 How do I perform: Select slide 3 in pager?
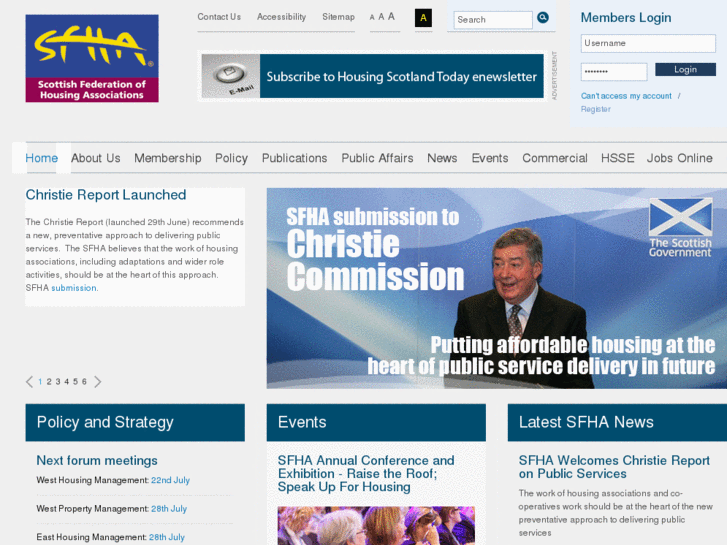(x=58, y=382)
